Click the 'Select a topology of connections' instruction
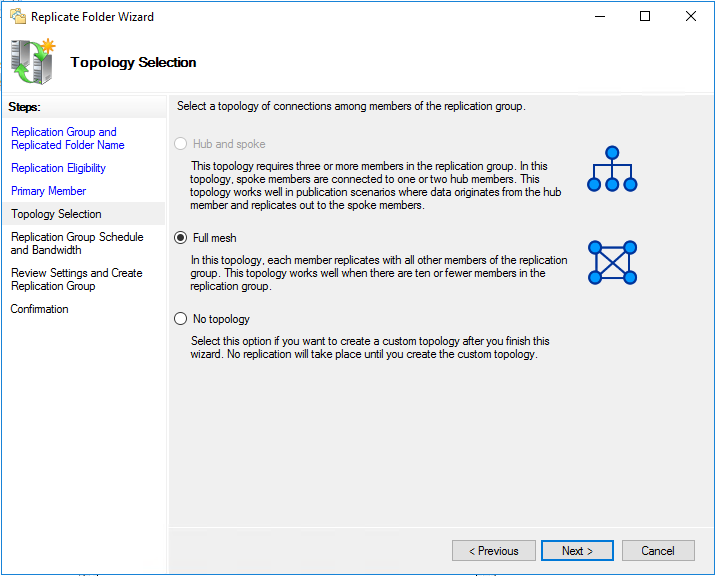Viewport: 715px width, 576px height. (351, 106)
